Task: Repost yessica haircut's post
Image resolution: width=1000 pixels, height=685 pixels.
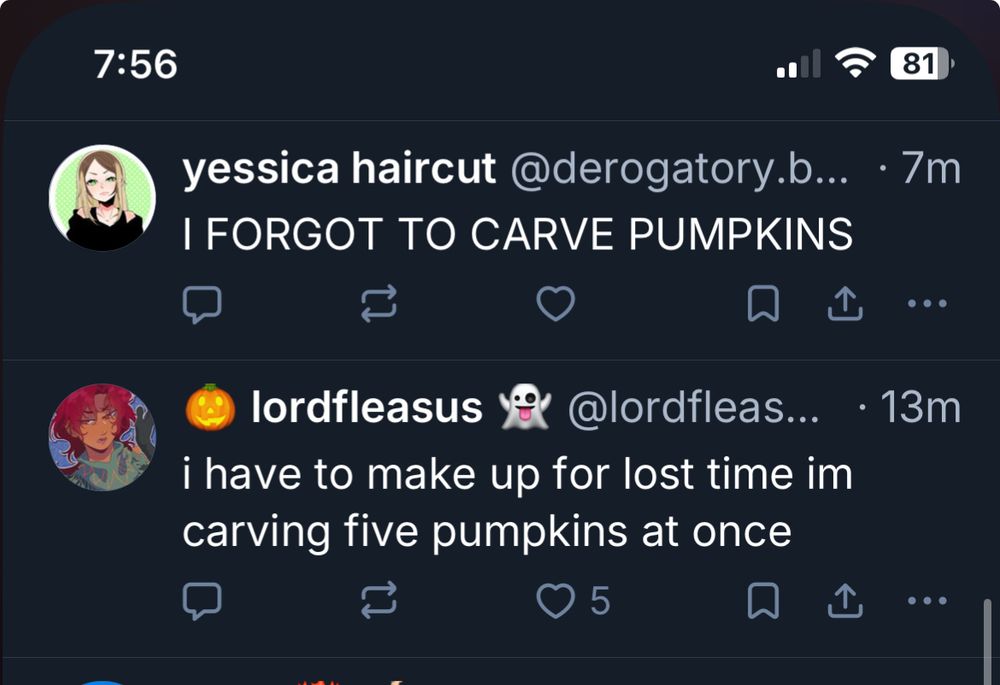Action: 380,303
